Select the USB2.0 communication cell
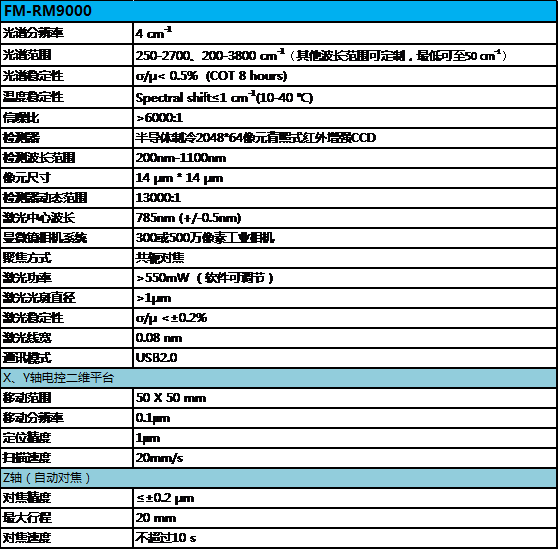This screenshot has height=550, width=559. point(344,357)
